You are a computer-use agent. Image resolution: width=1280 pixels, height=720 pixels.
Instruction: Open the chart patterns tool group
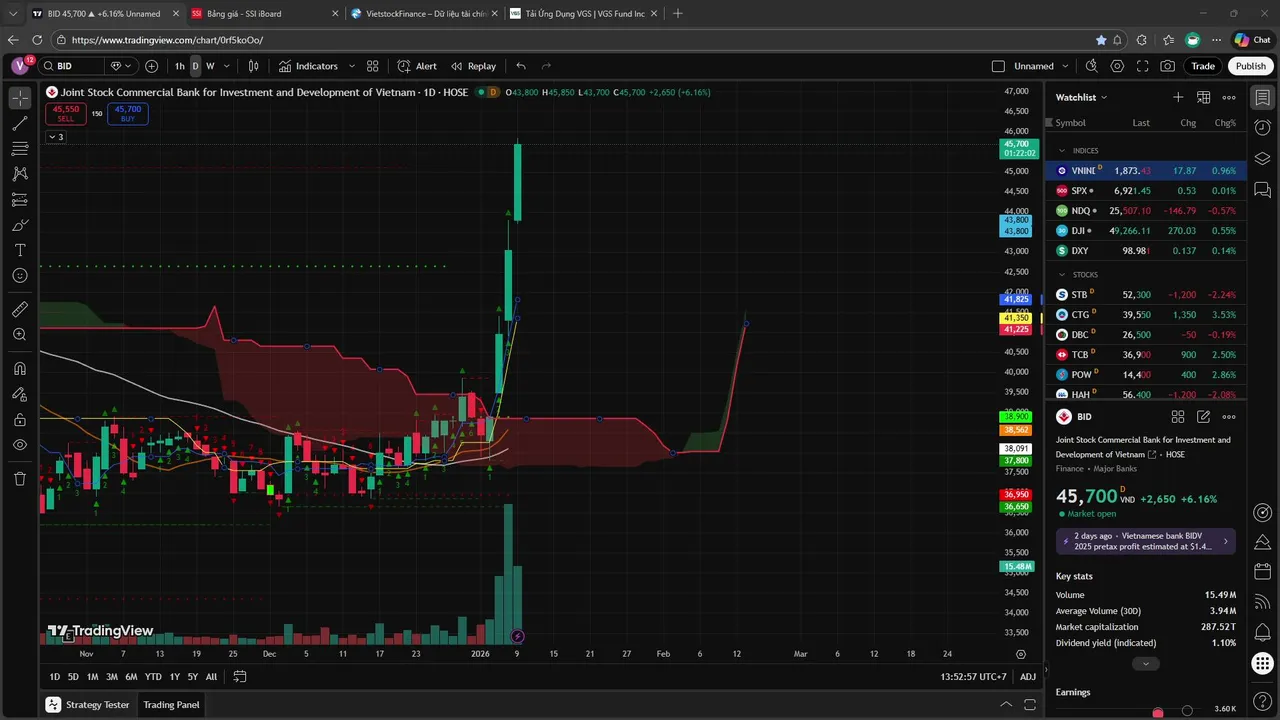click(20, 174)
